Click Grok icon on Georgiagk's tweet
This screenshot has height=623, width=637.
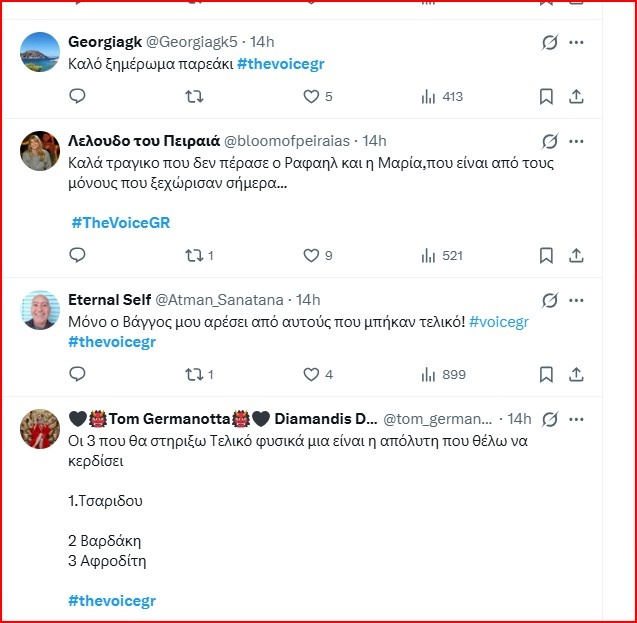[548, 42]
